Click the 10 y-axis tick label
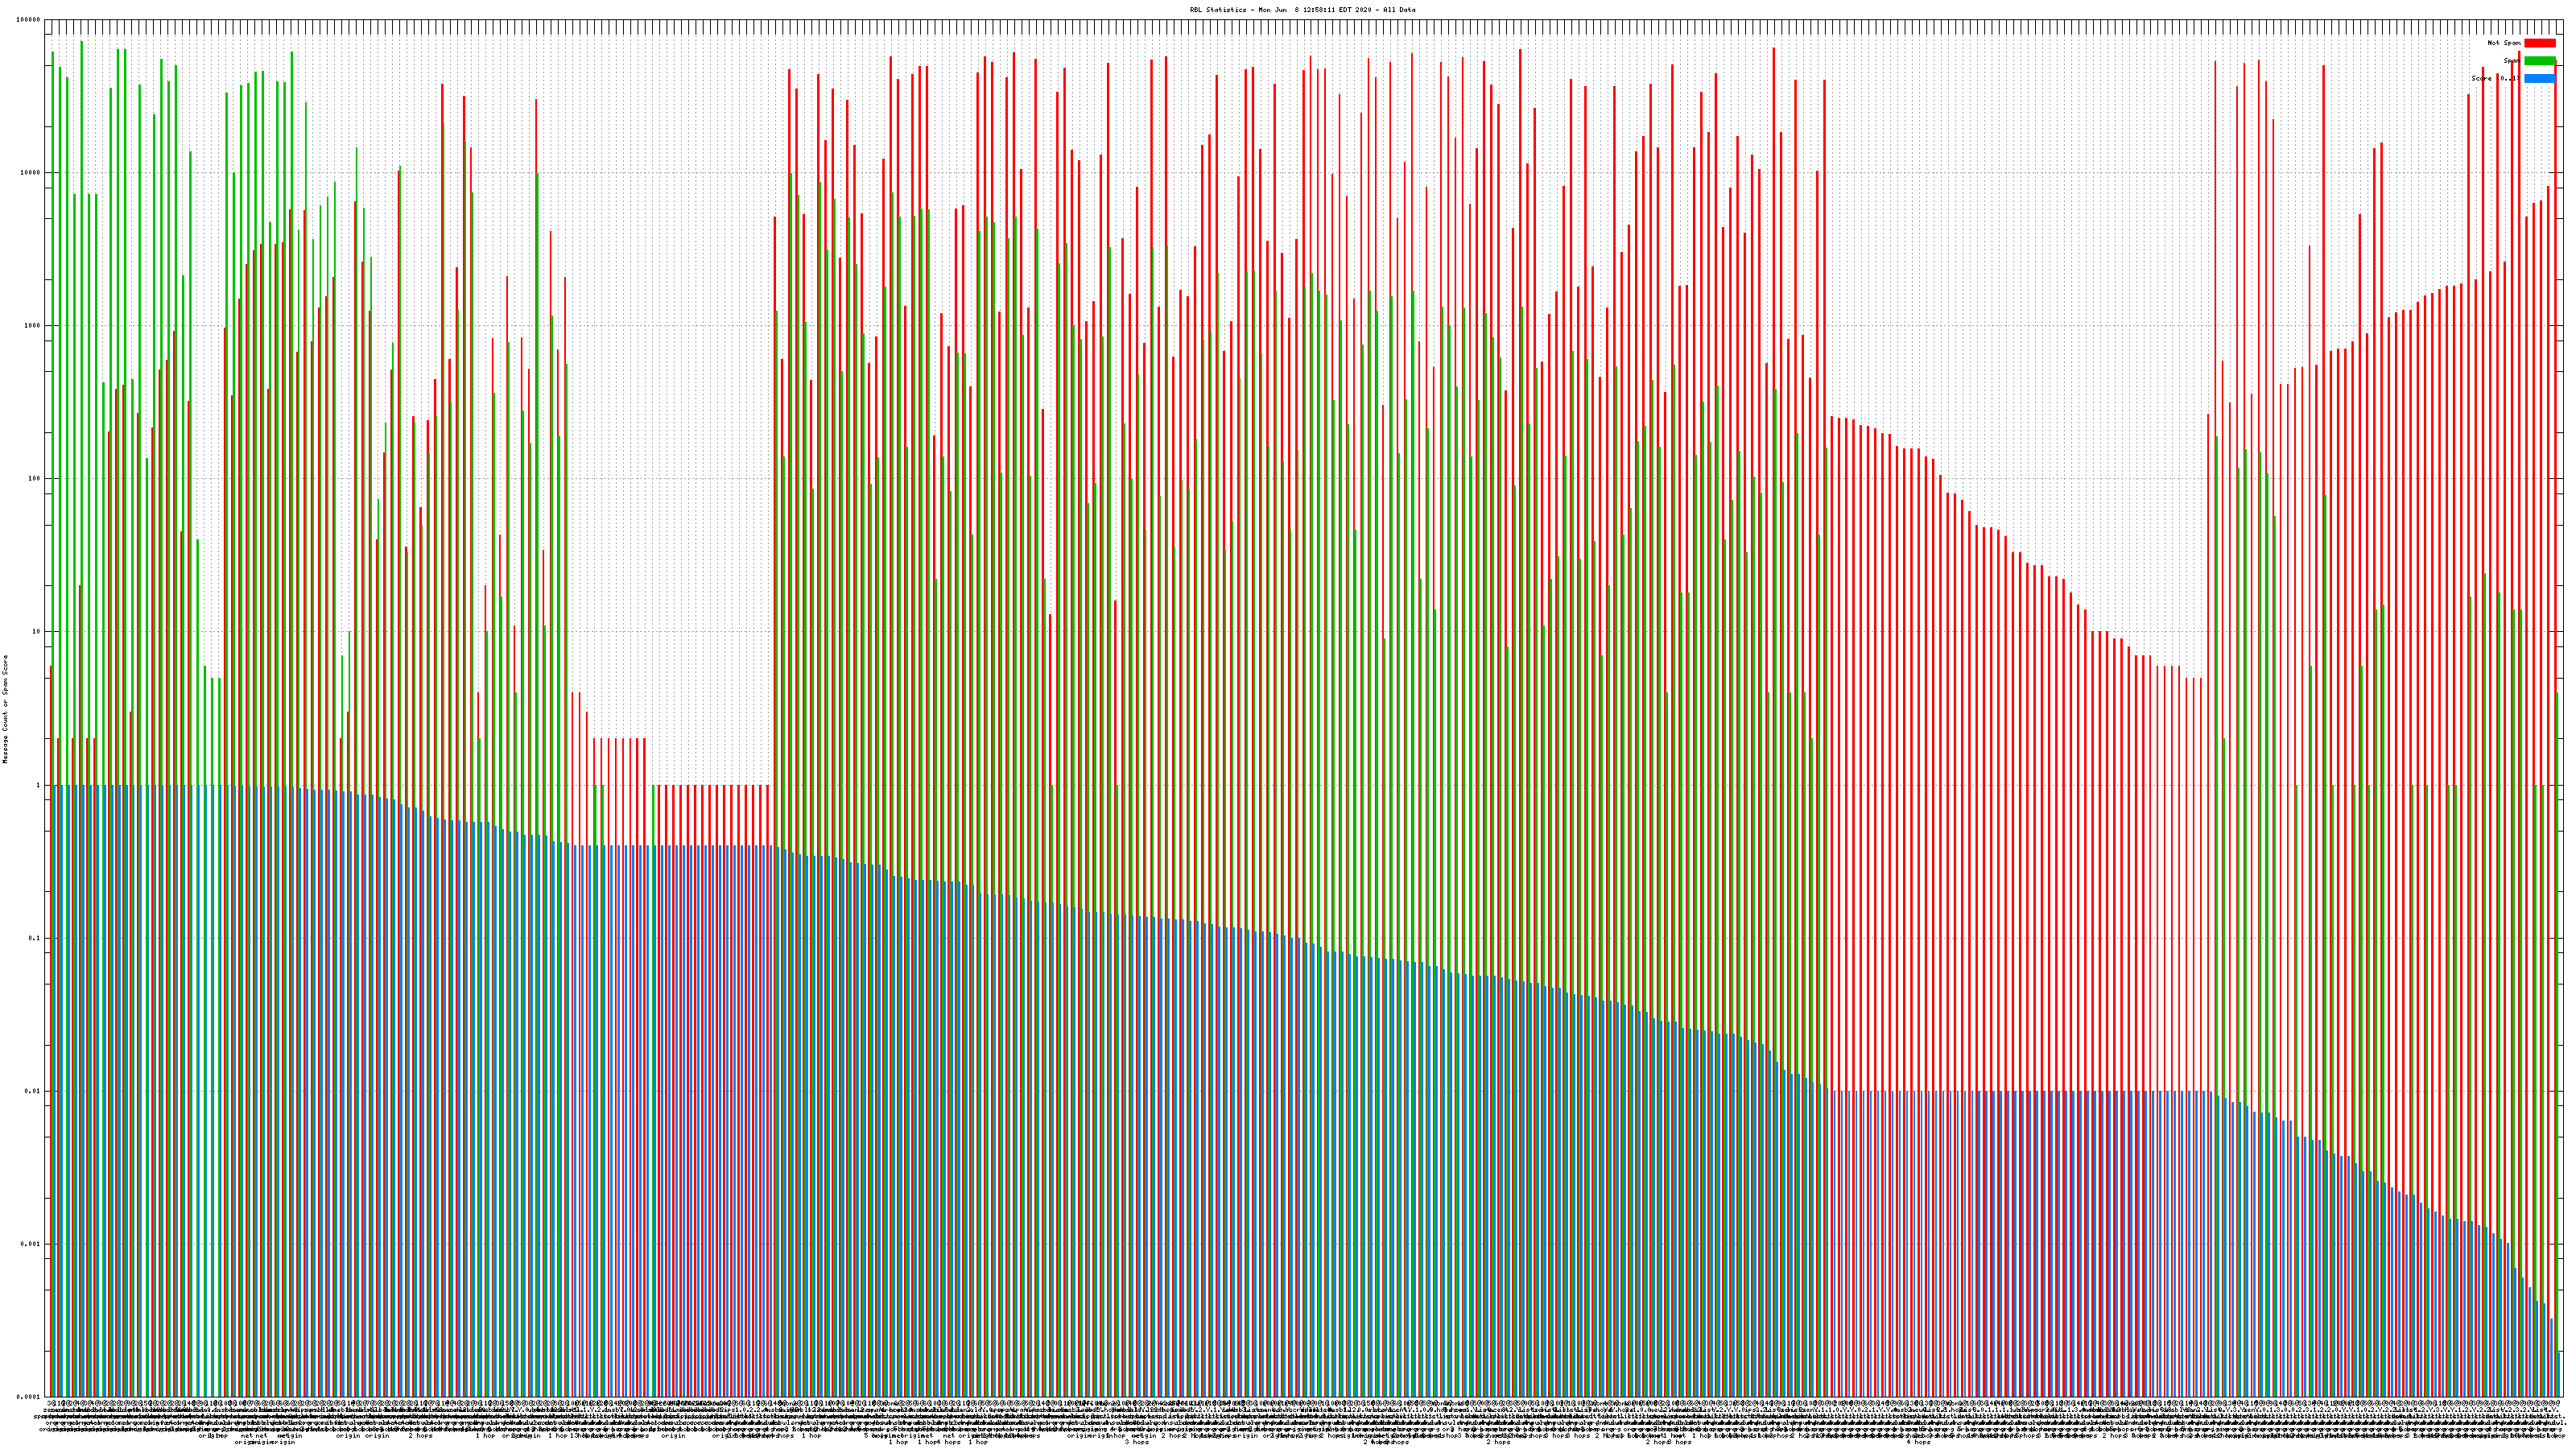 pos(36,632)
